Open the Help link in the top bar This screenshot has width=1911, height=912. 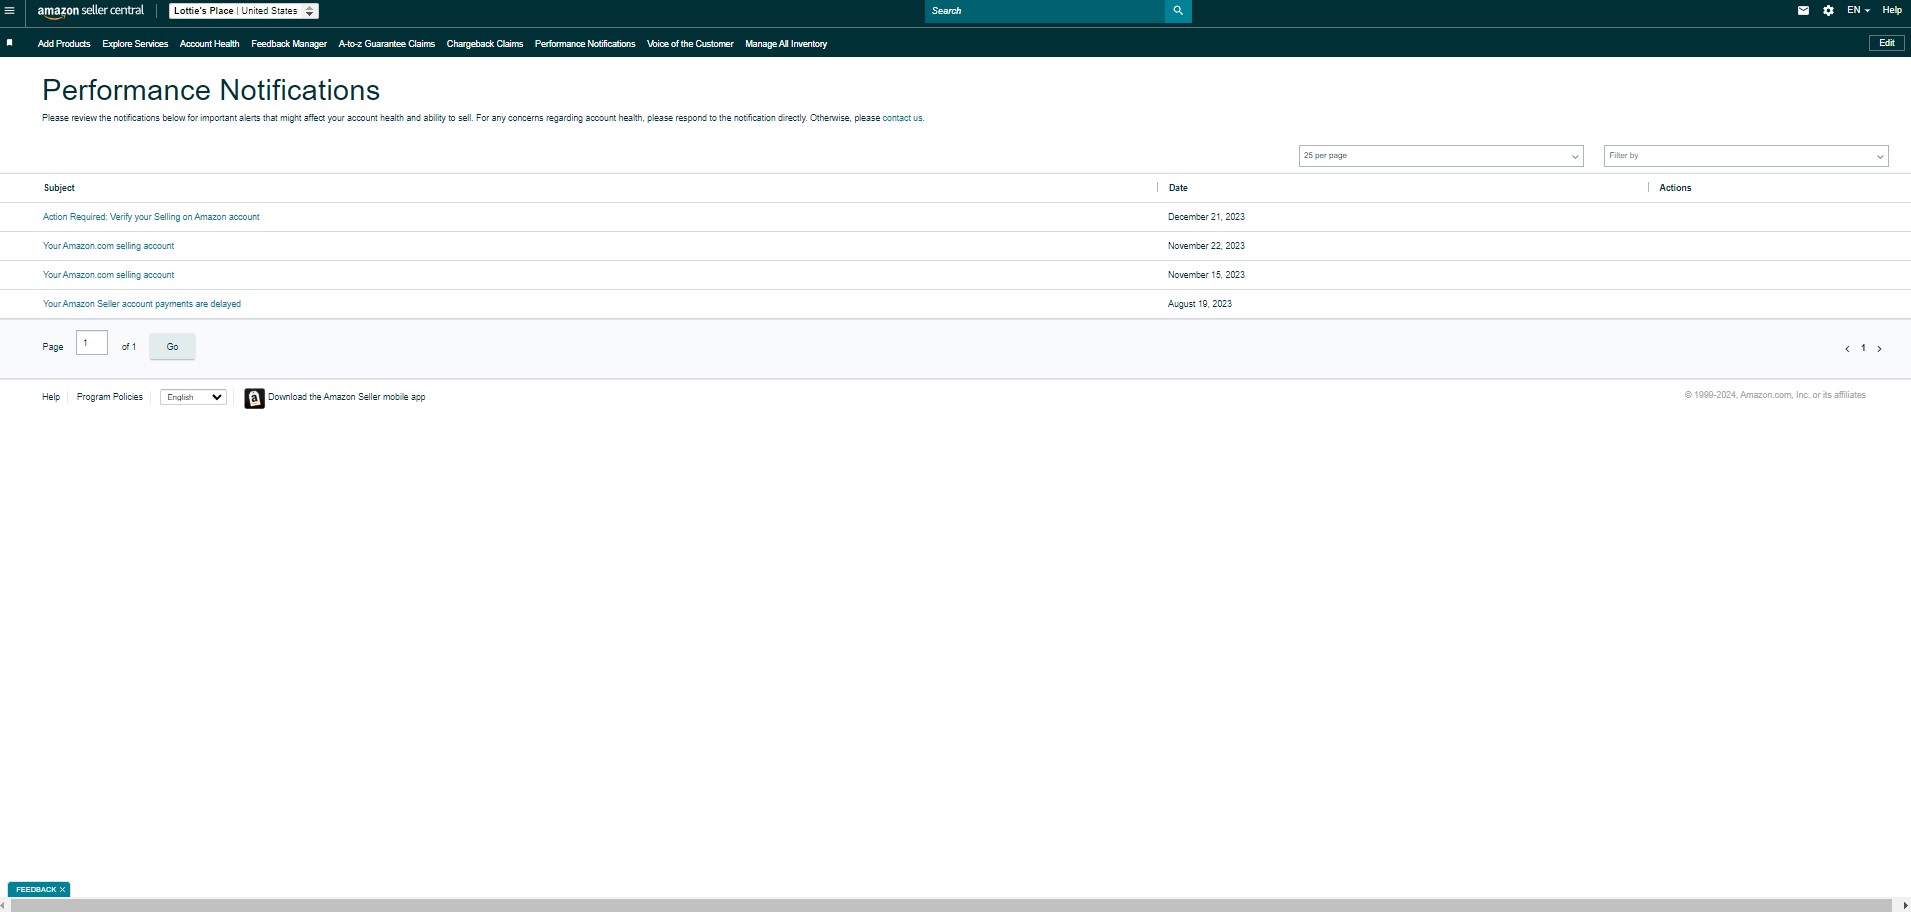point(1892,11)
